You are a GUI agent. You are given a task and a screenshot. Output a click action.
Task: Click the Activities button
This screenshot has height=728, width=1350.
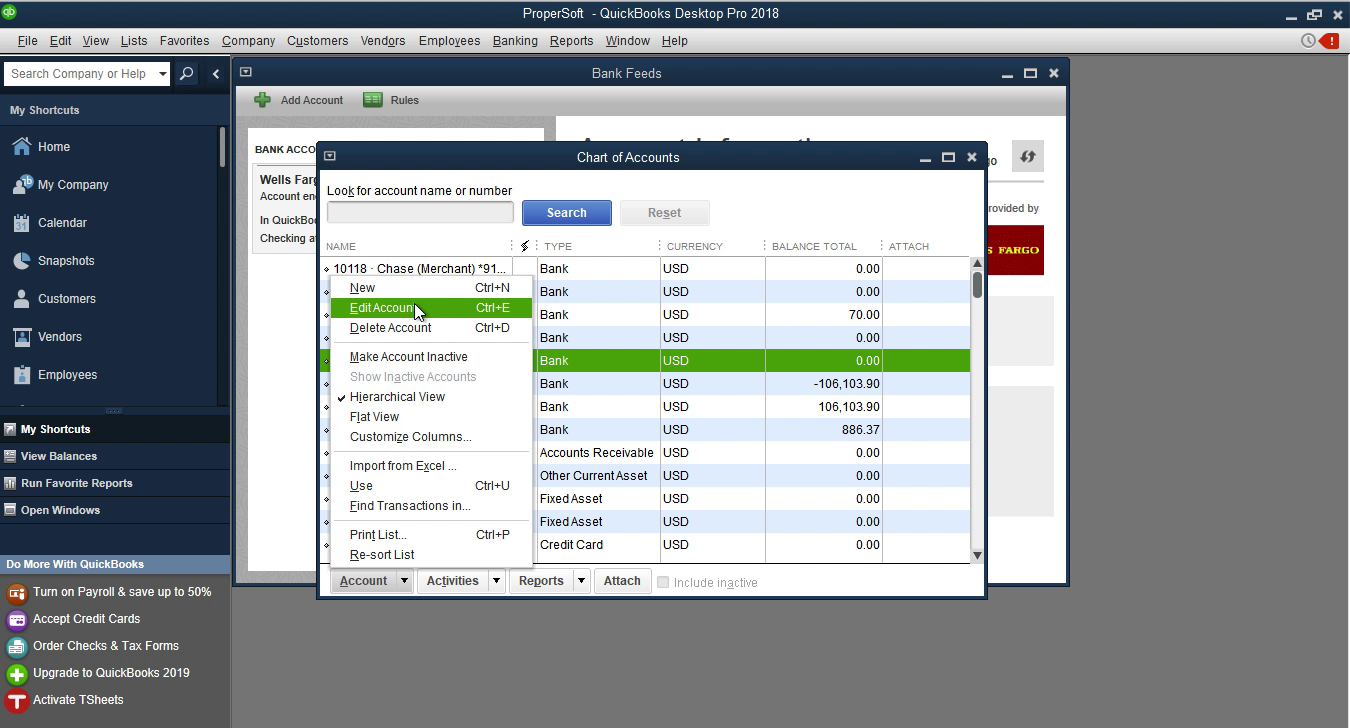(x=452, y=581)
